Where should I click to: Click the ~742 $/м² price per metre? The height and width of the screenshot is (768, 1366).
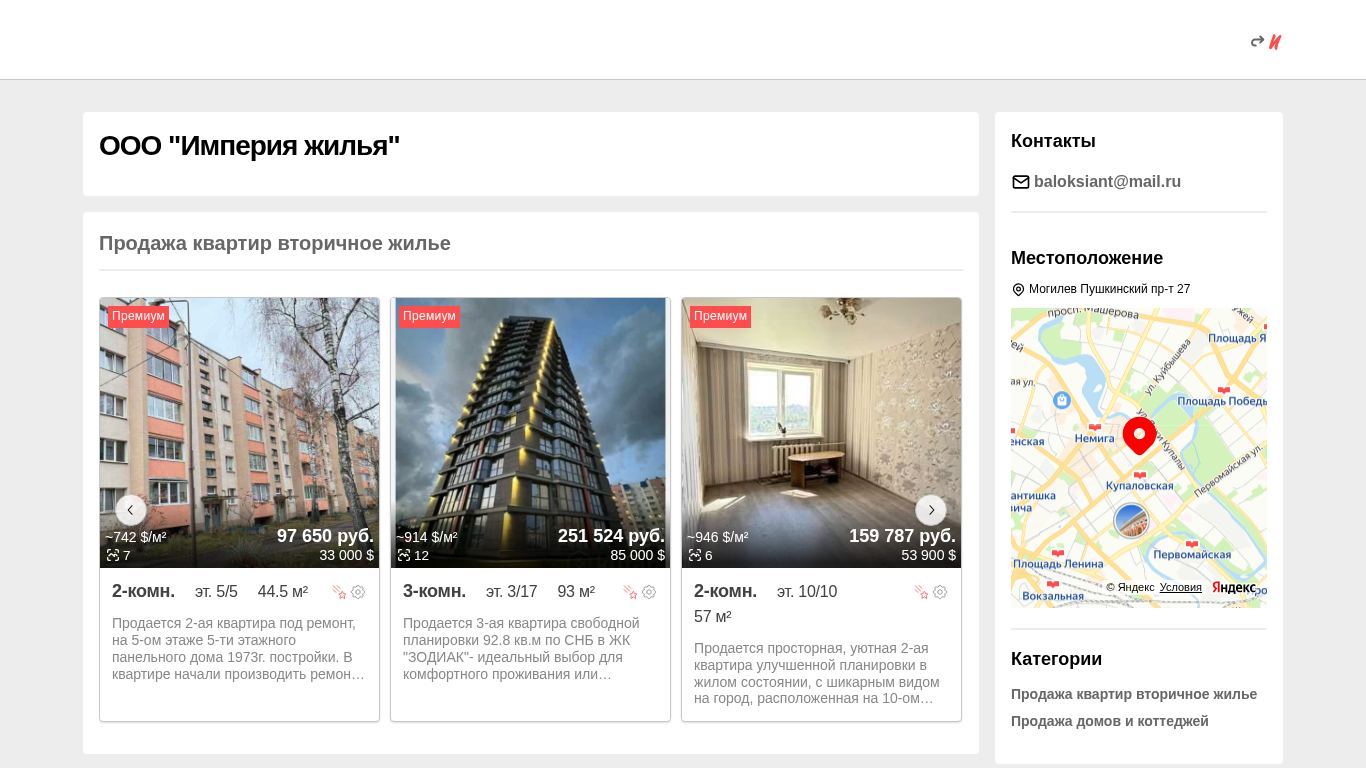[136, 537]
